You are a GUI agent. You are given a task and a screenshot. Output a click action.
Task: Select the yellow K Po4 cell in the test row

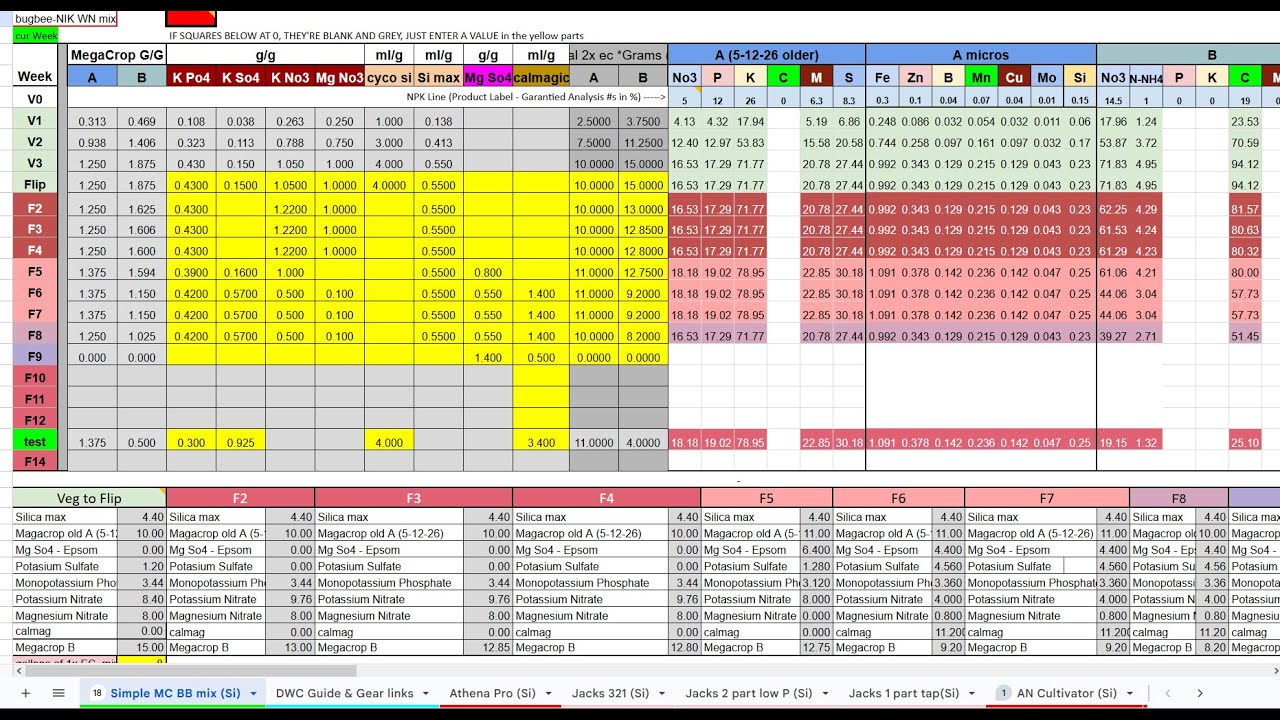click(191, 442)
